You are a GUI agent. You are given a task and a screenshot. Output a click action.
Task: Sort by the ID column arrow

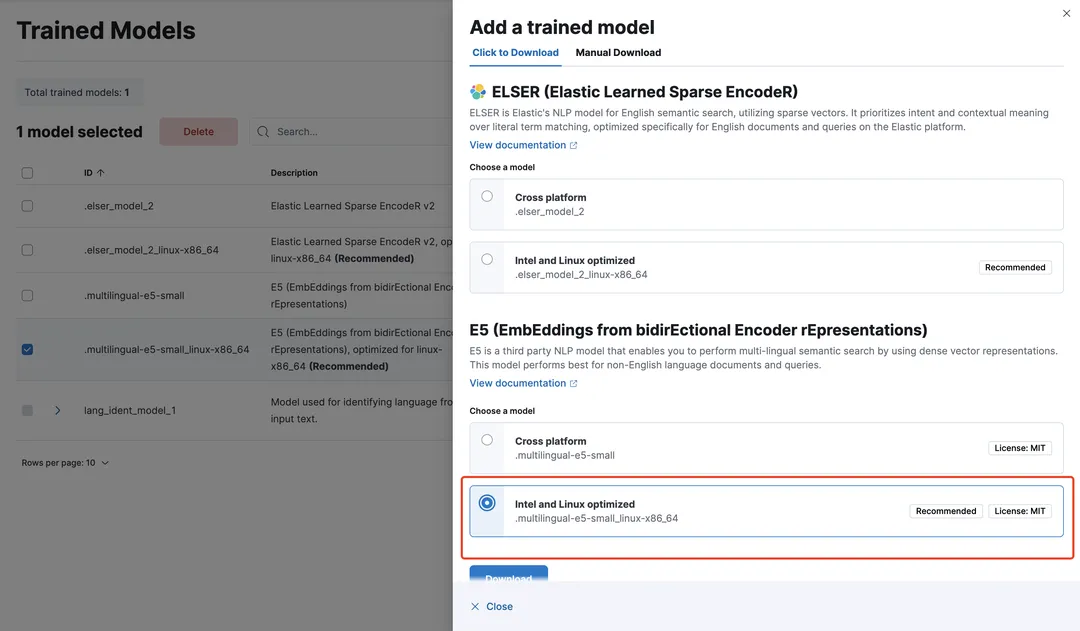click(100, 173)
